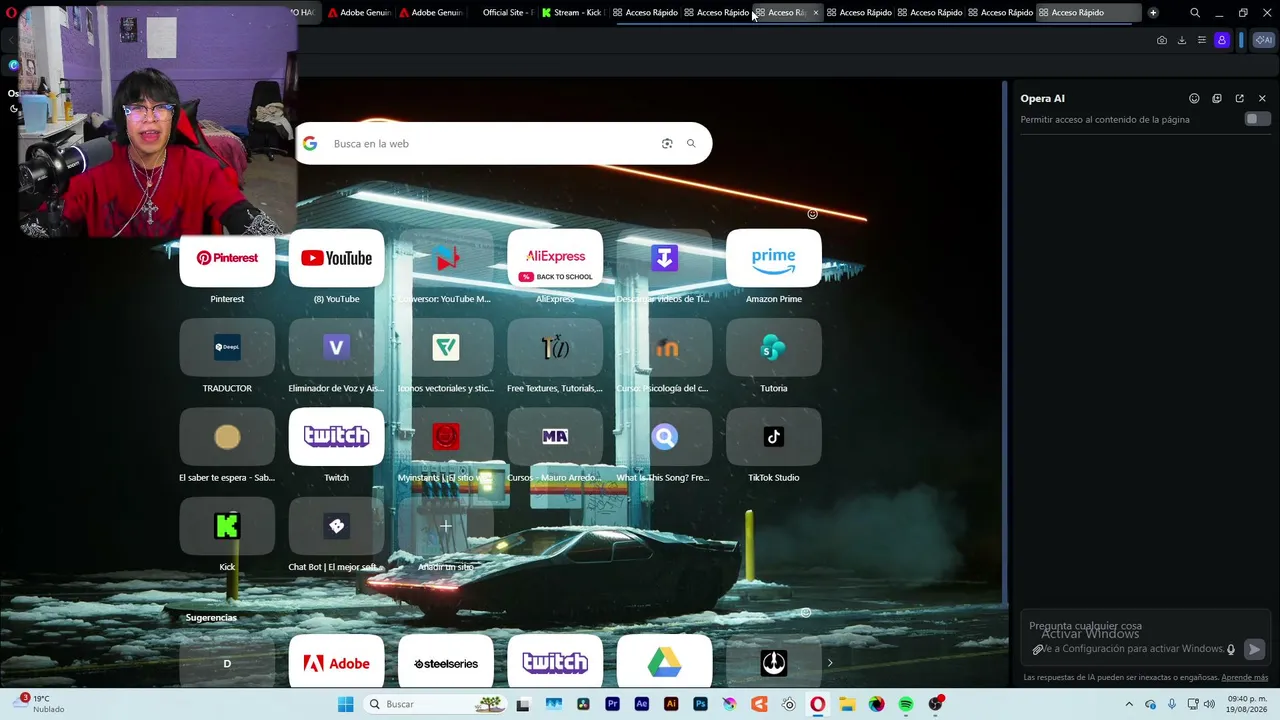1280x720 pixels.
Task: Open the Curso Psicología tile
Action: click(665, 348)
